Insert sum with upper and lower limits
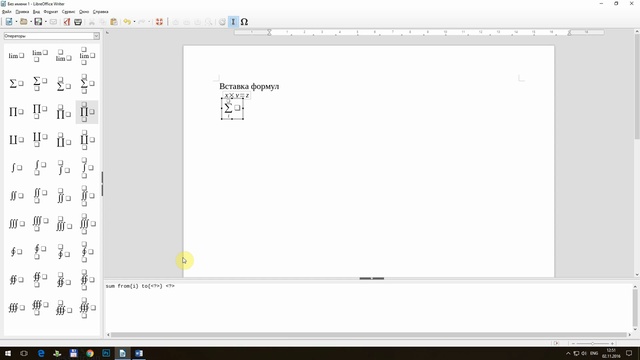640x360 pixels. [87, 84]
